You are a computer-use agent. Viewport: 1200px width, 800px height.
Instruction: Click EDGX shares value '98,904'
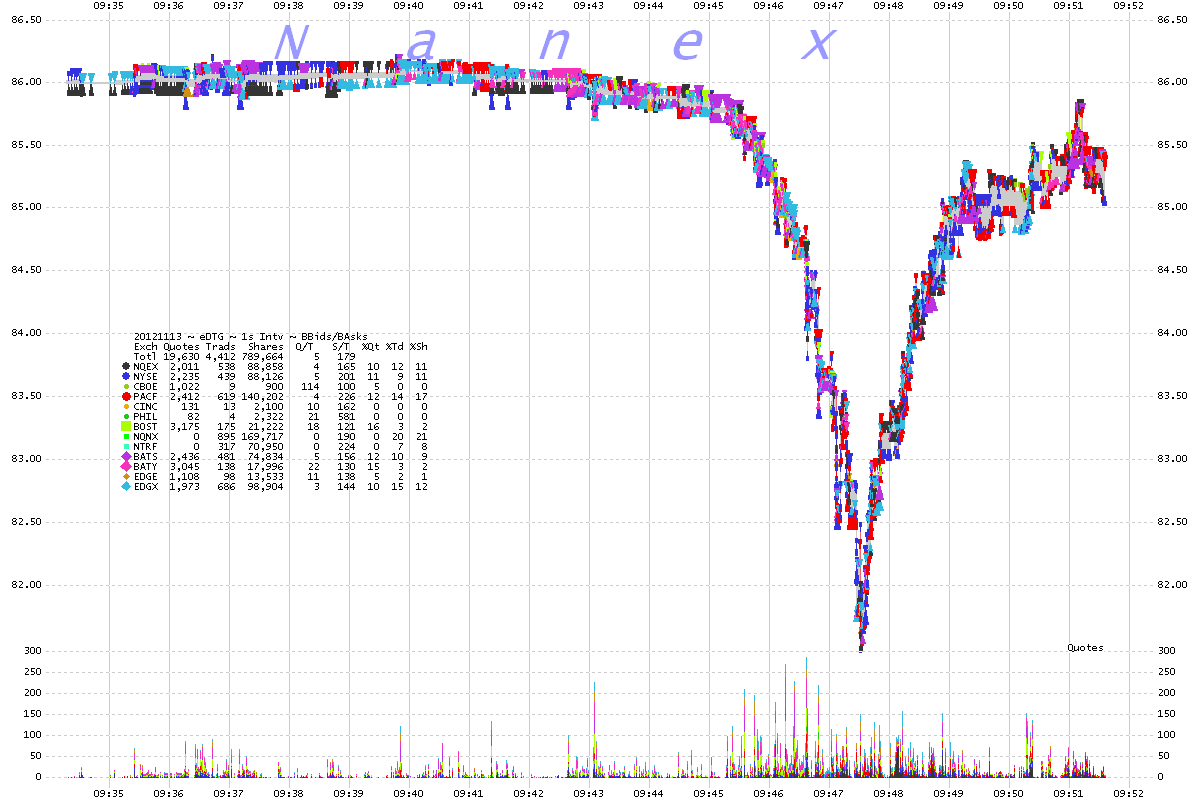tap(266, 486)
